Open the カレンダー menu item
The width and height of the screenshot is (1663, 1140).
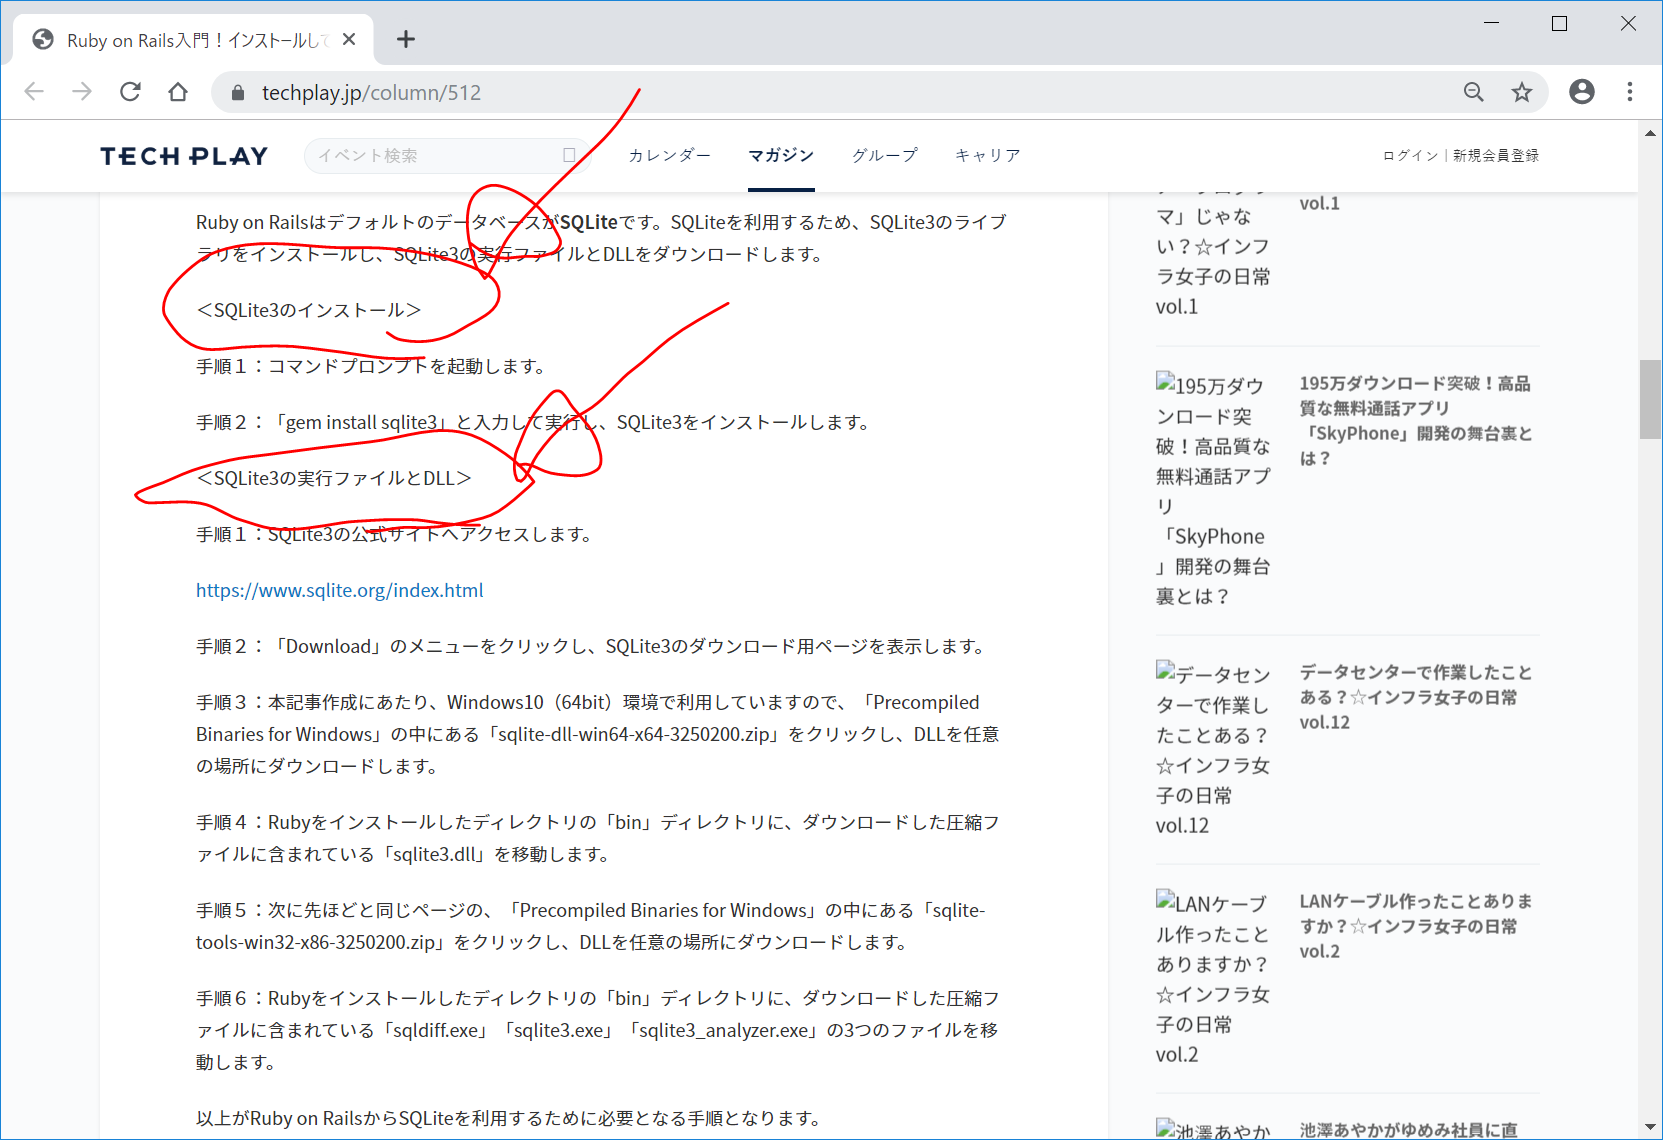point(669,155)
